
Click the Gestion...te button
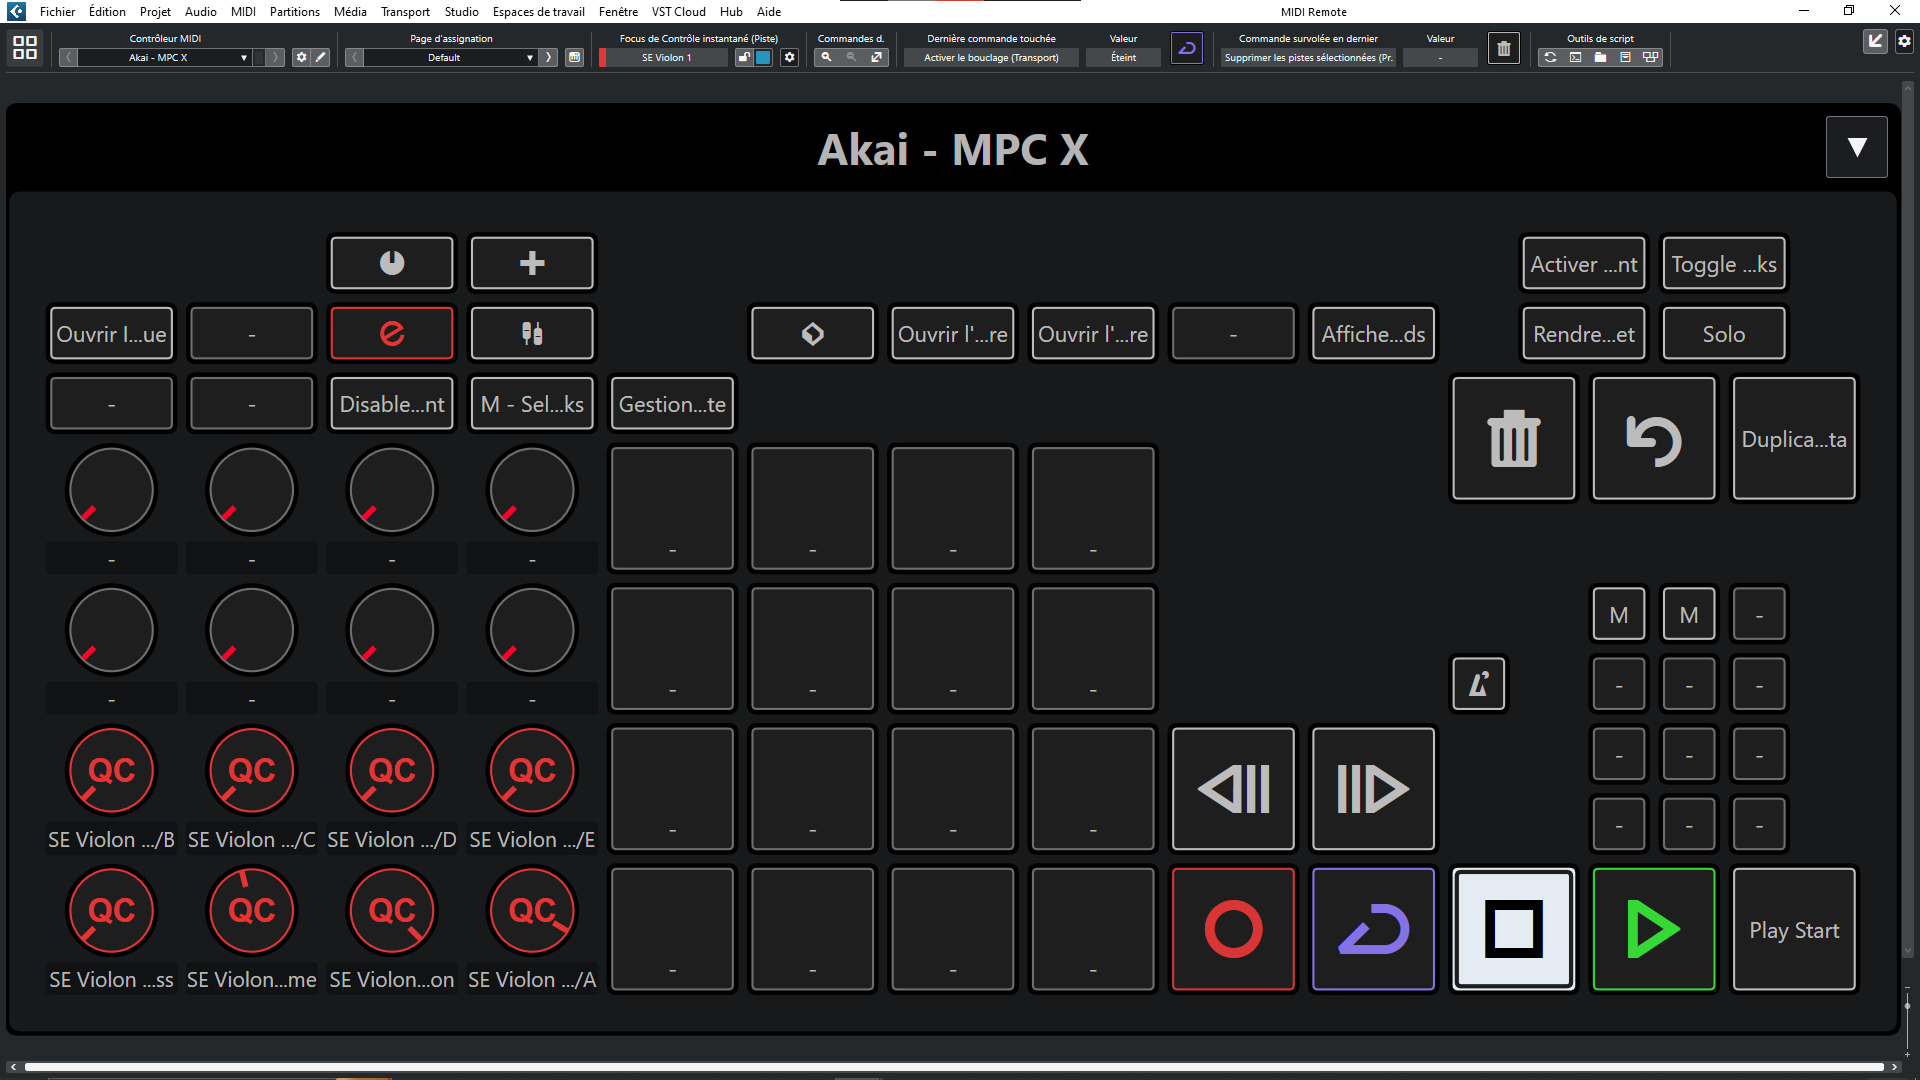(x=671, y=403)
